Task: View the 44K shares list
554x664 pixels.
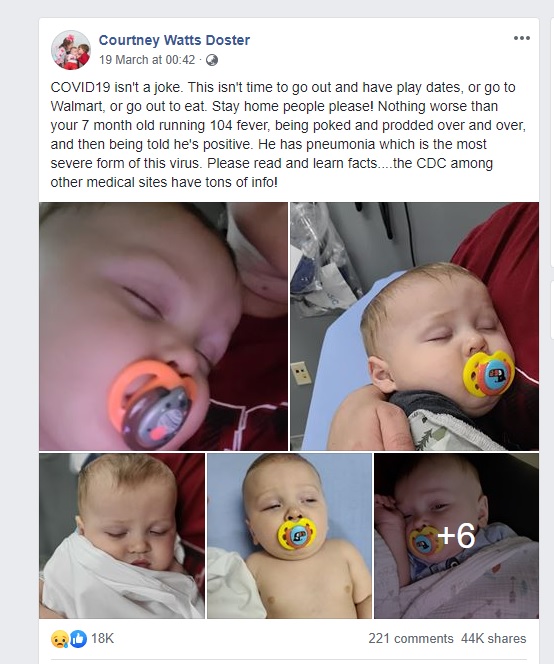Action: [493, 638]
